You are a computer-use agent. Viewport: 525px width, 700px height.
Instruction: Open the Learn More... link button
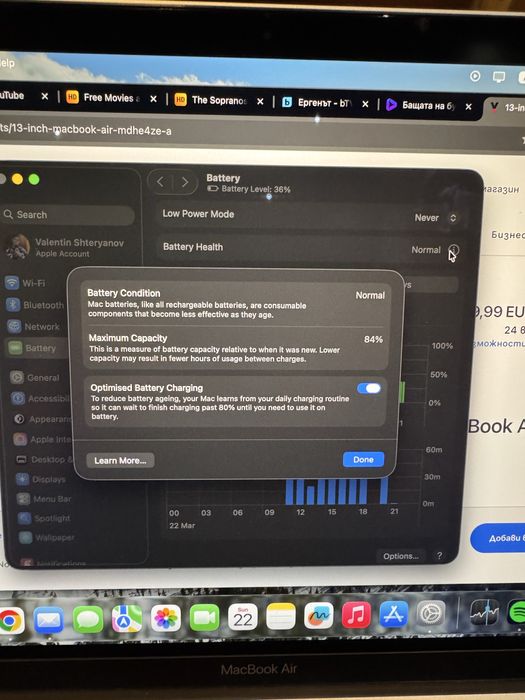click(120, 460)
